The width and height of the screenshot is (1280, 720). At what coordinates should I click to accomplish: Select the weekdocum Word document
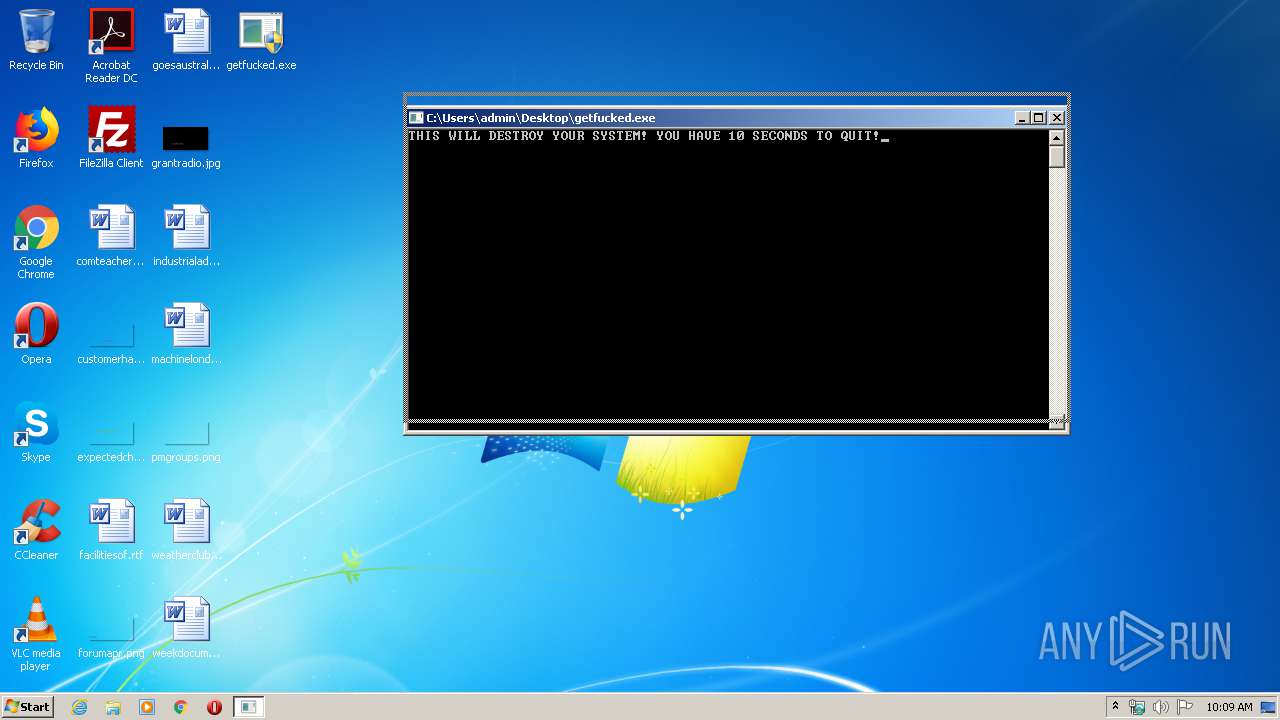point(186,628)
